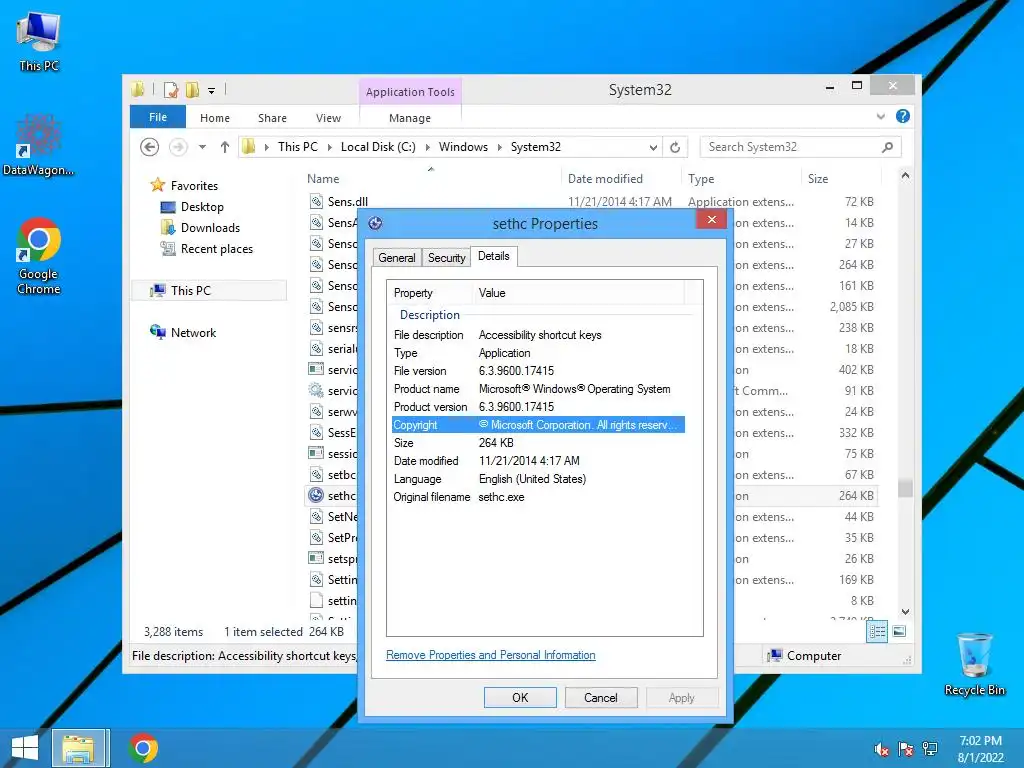The image size is (1024, 768).
Task: Select Desktop in navigation pane
Action: click(202, 207)
